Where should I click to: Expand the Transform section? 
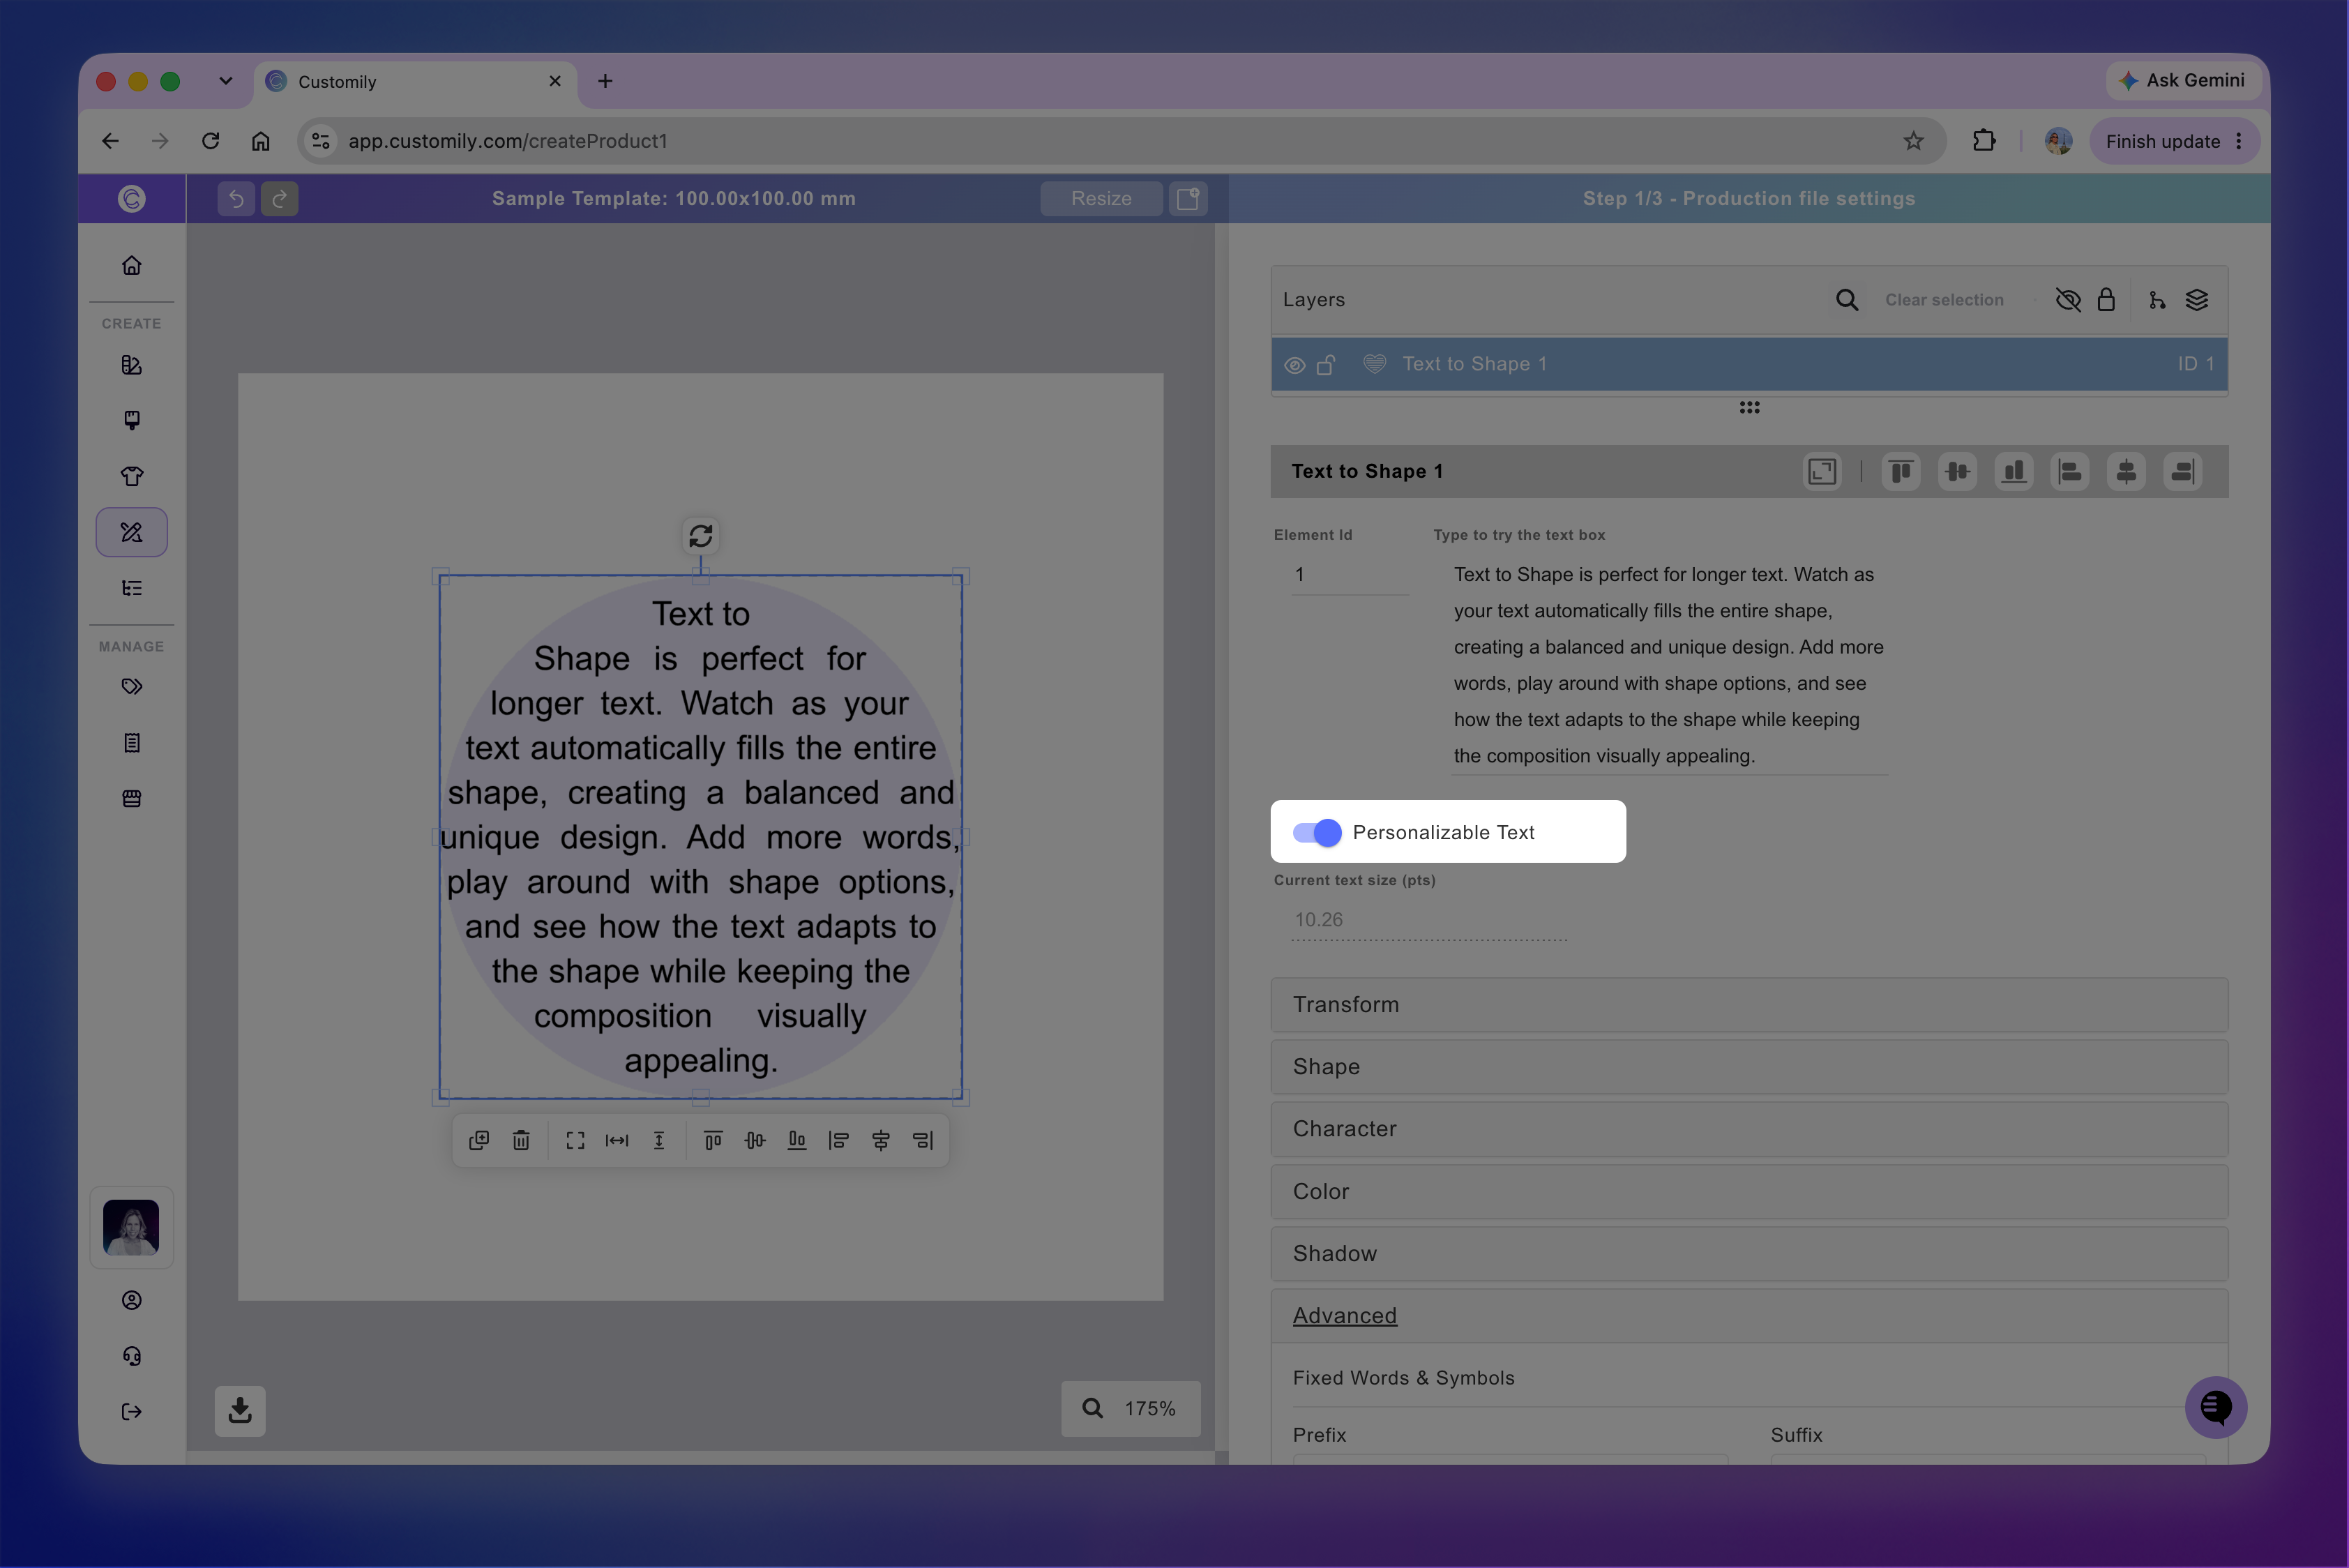tap(1749, 1005)
